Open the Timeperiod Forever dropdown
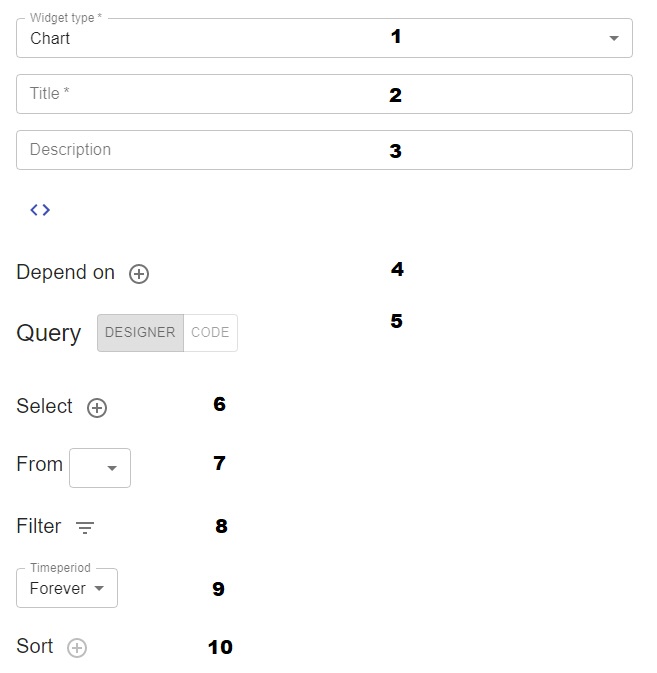The height and width of the screenshot is (673, 657). pyautogui.click(x=67, y=589)
